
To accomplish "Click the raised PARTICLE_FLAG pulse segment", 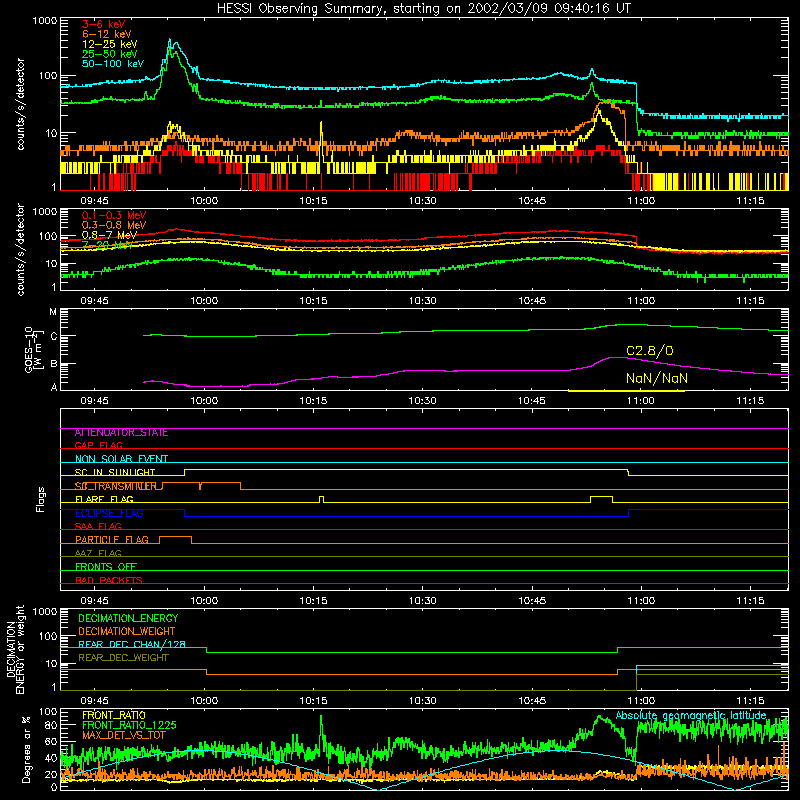I will tap(176, 537).
